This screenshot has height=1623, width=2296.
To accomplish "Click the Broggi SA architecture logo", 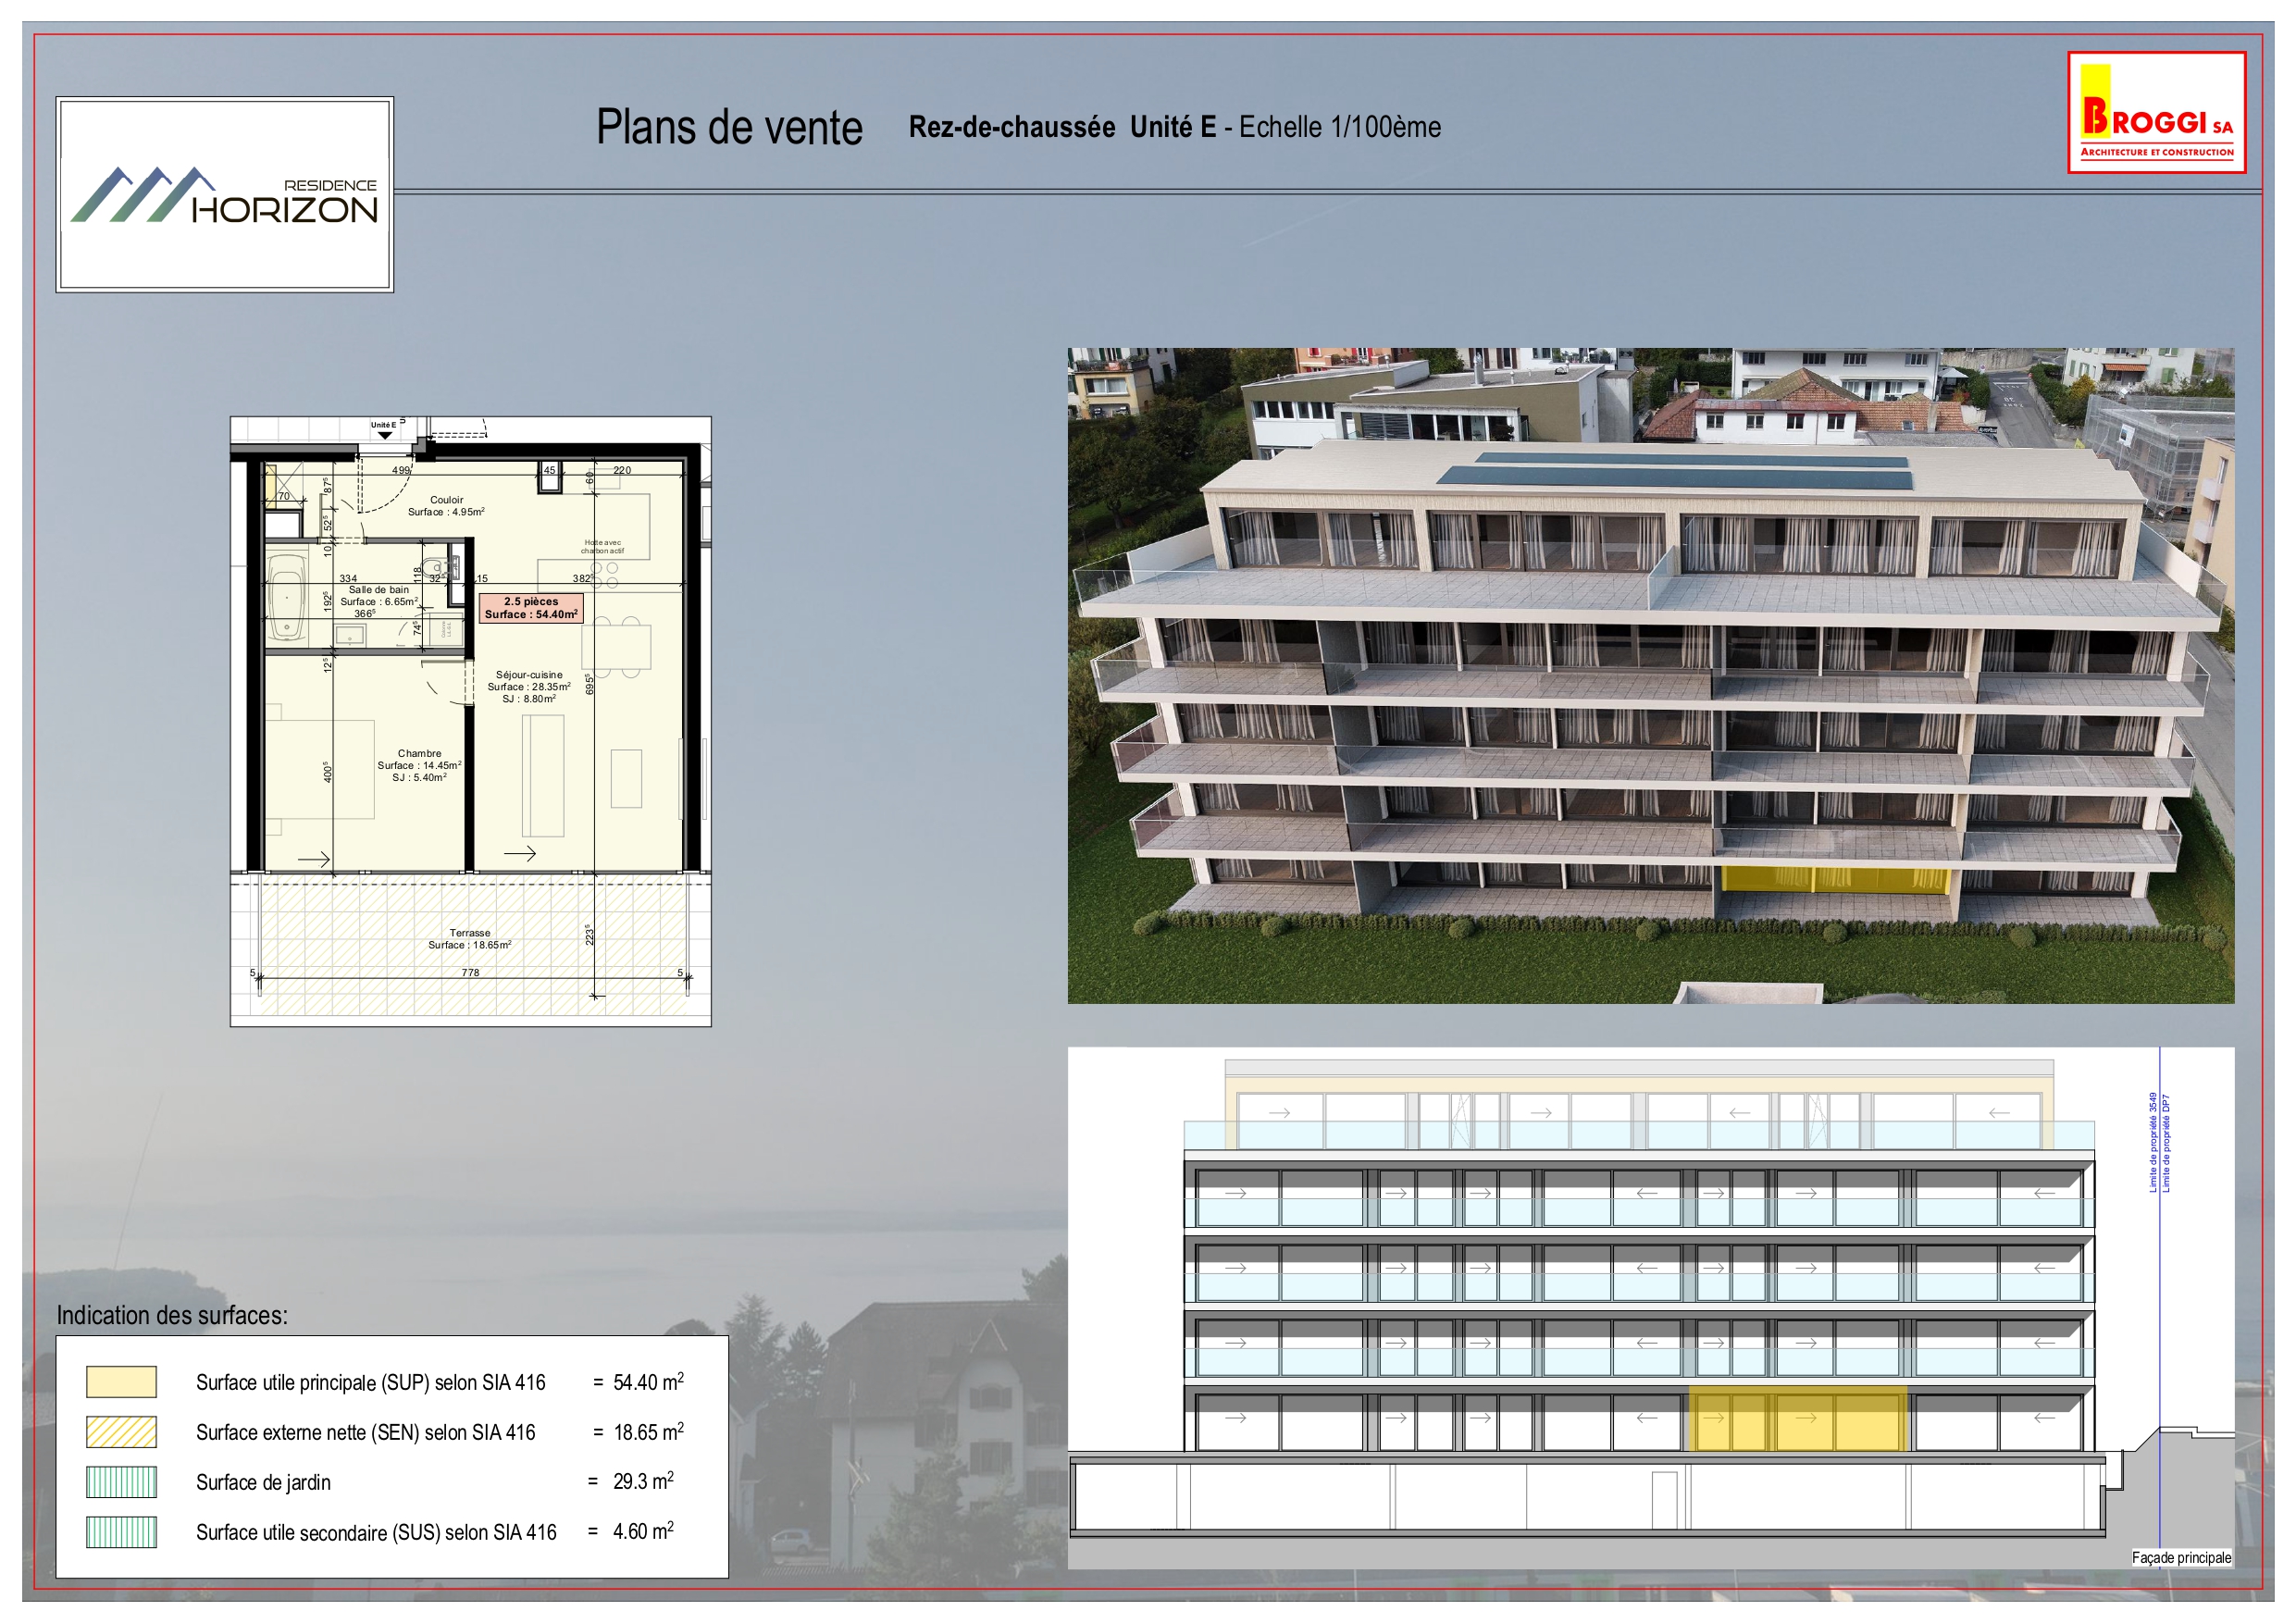I will click(x=2156, y=113).
